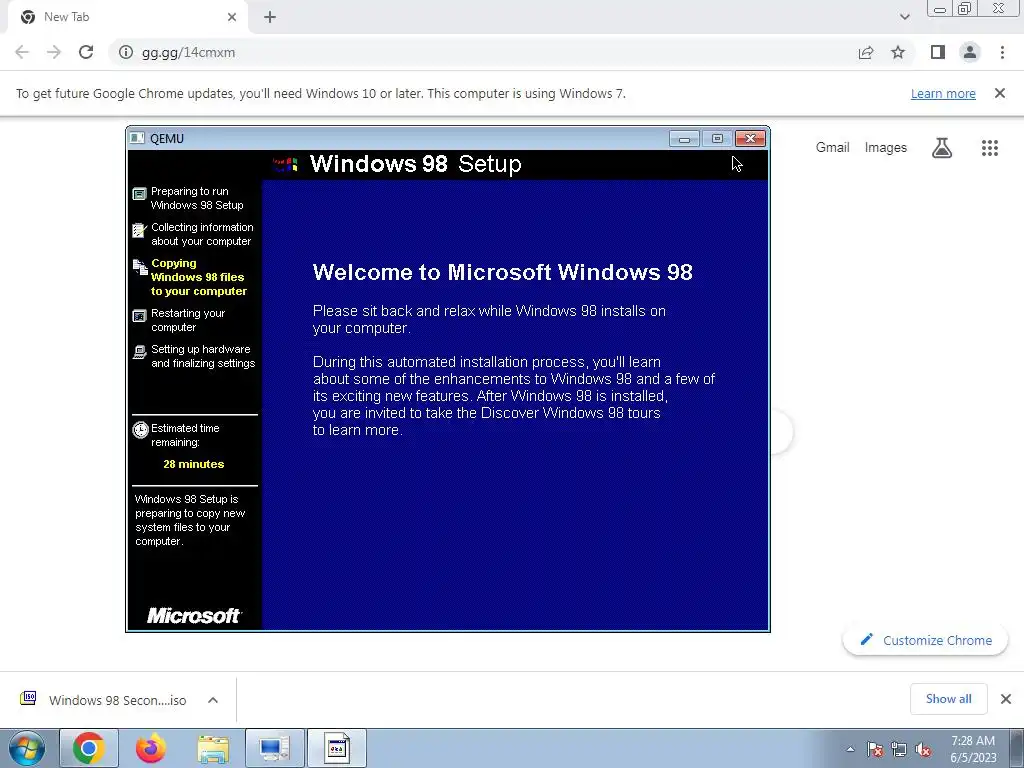Expand the Windows 98 iso download options

213,700
